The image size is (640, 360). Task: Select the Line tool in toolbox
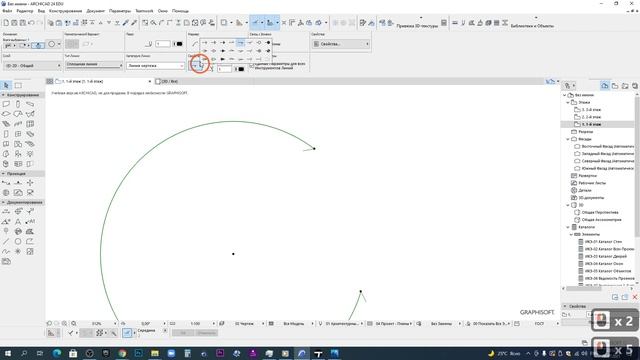click(6, 242)
